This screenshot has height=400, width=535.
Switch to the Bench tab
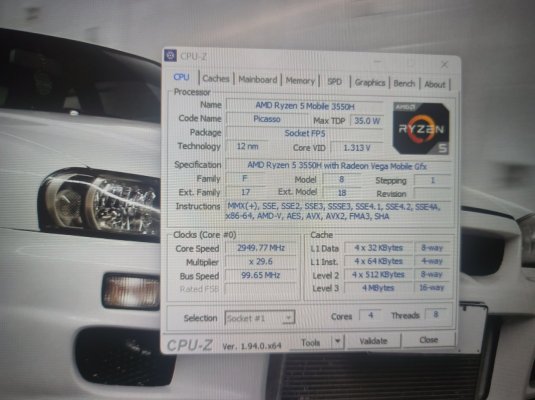tap(404, 84)
